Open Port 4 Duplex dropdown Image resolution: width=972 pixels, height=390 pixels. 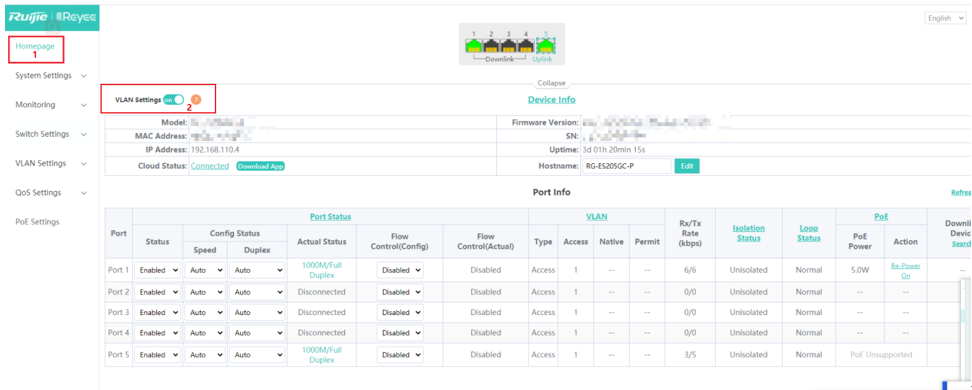click(257, 333)
